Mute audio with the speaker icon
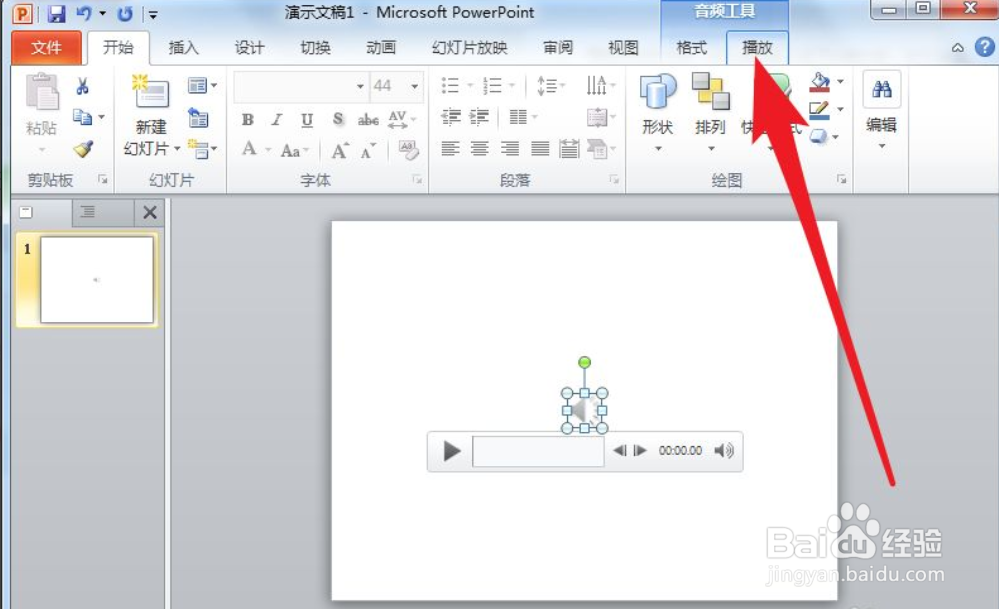Viewport: 999px width, 609px height. pos(724,450)
